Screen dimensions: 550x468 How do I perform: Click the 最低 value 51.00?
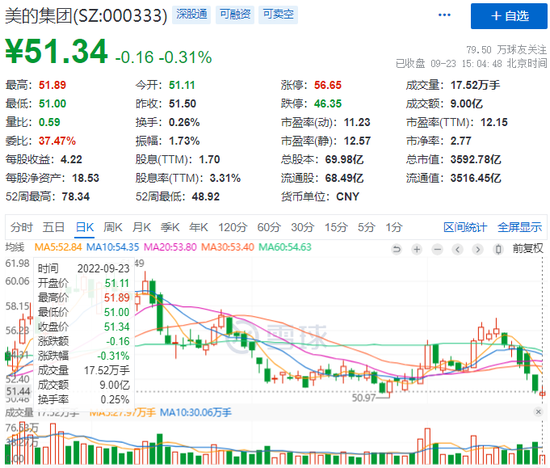pos(52,104)
